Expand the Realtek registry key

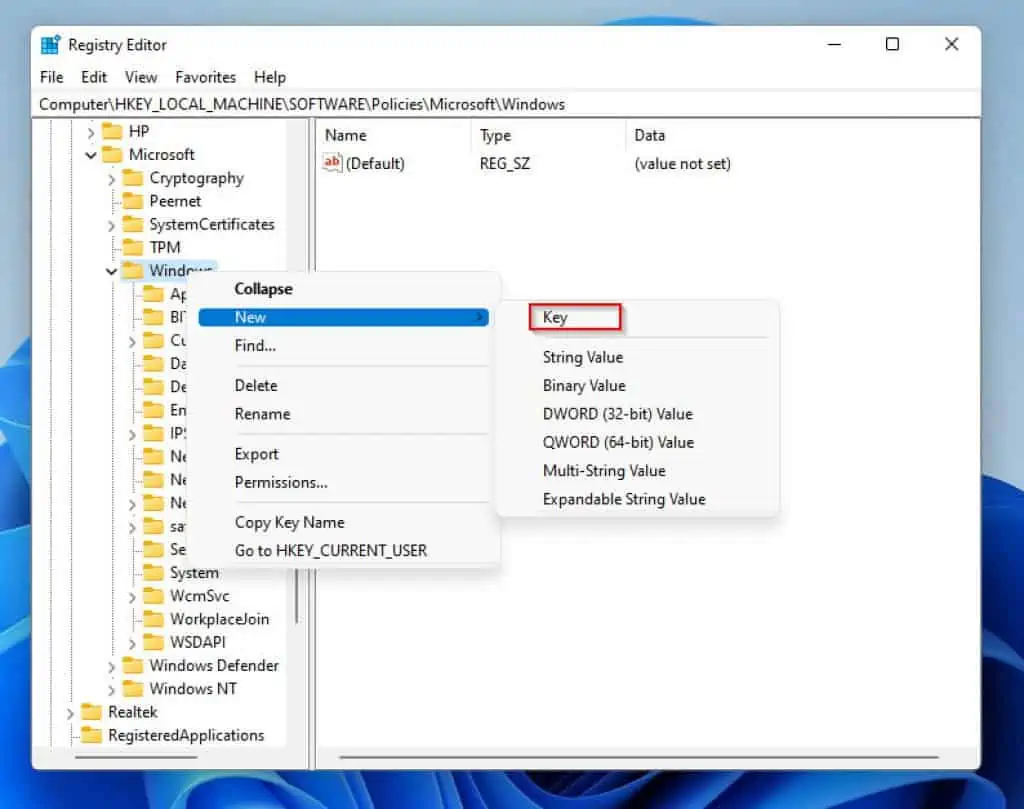[x=68, y=712]
